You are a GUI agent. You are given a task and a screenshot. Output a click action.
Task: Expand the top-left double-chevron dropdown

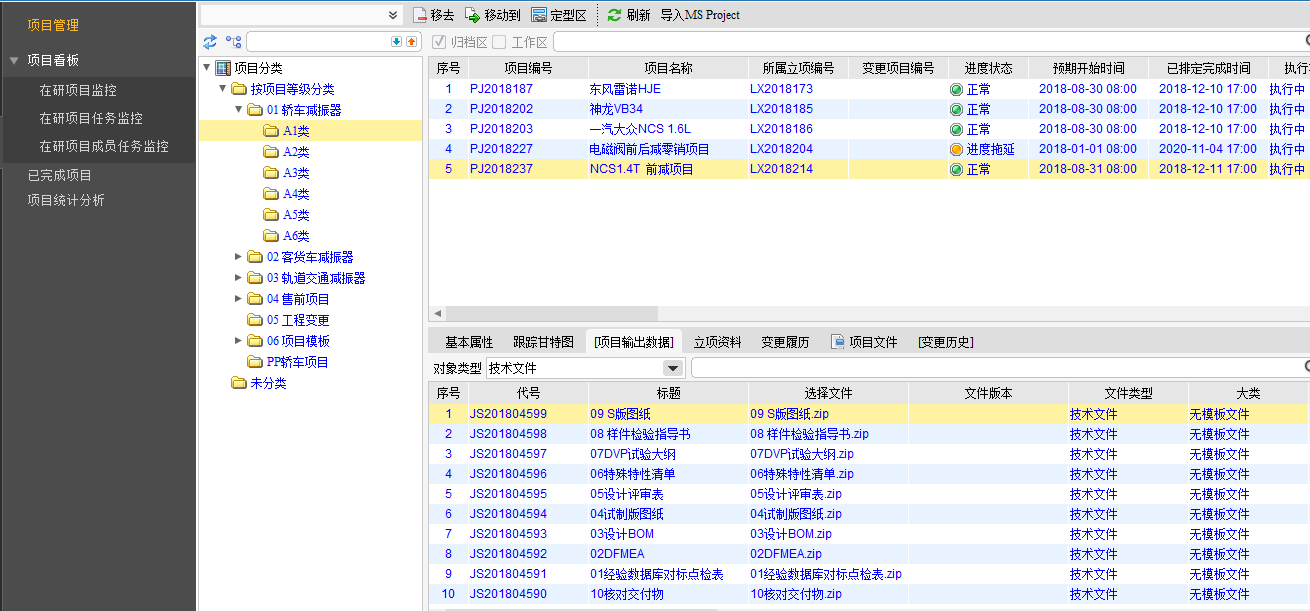click(x=393, y=15)
